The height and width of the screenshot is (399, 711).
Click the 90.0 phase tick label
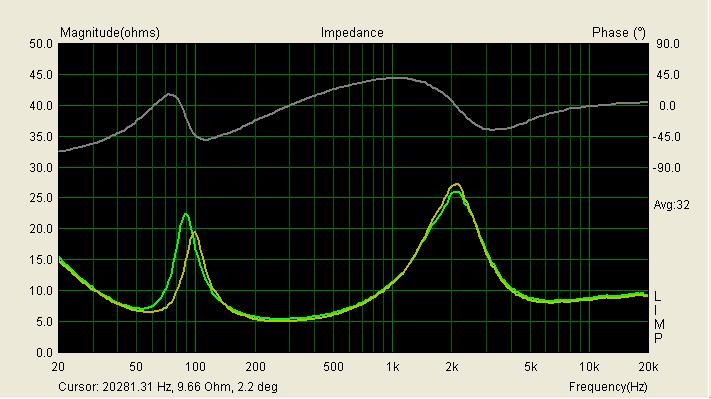tap(669, 44)
